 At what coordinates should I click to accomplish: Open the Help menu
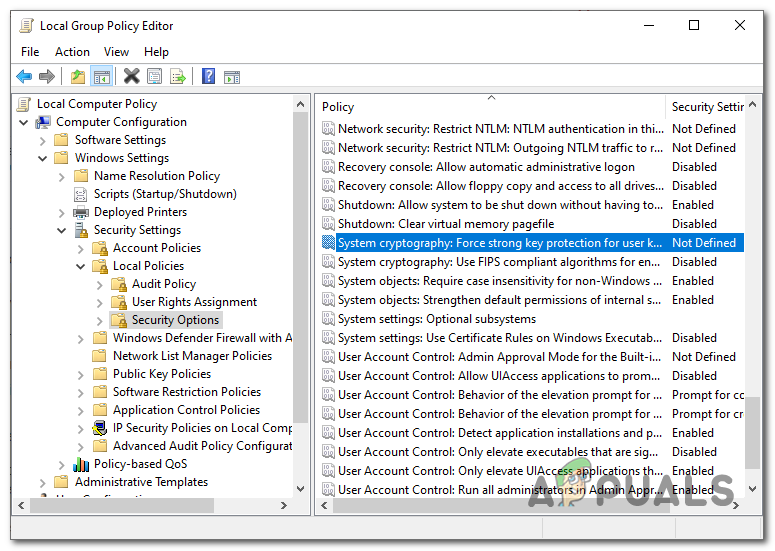[156, 52]
